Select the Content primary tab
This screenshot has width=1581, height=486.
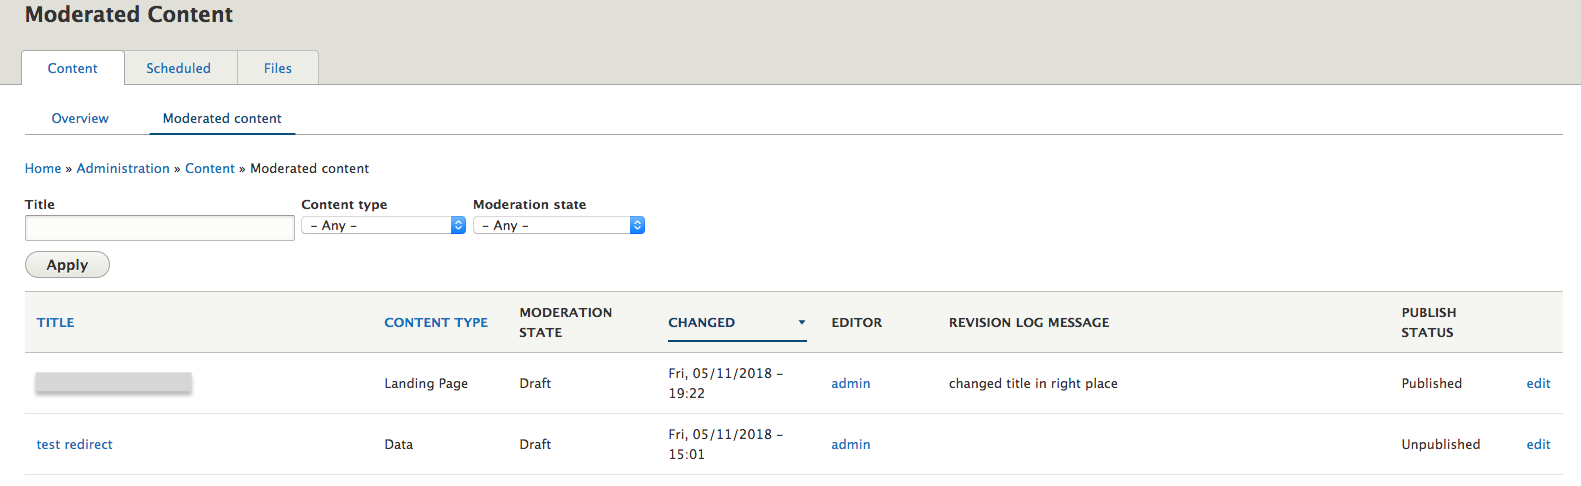click(73, 68)
